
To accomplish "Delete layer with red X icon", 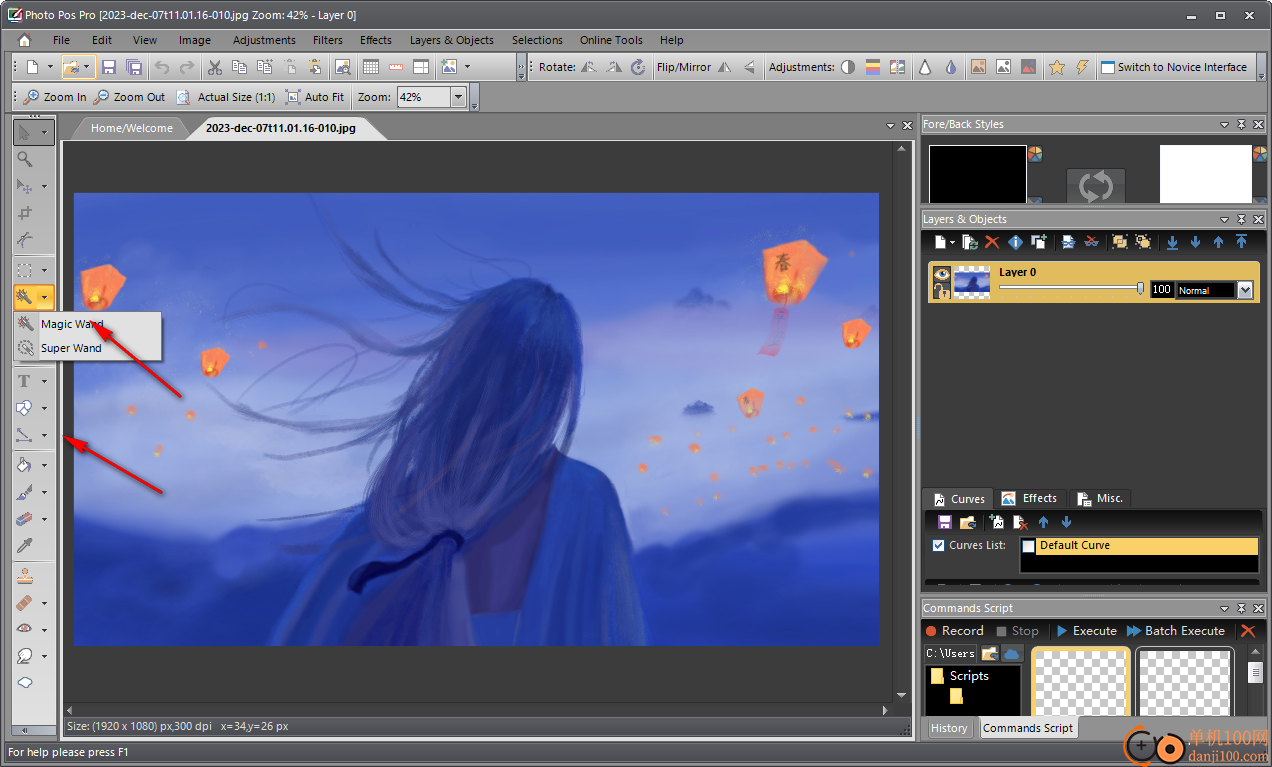I will pos(992,242).
